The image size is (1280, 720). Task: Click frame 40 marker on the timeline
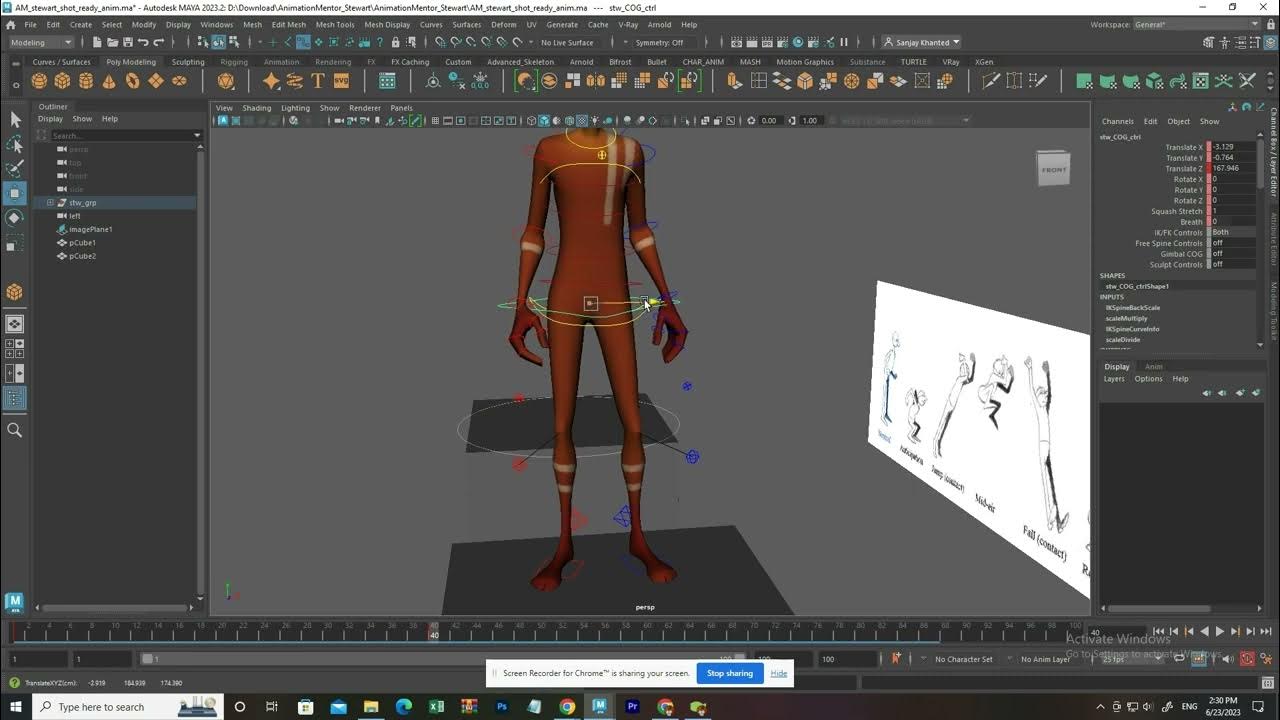(x=433, y=631)
